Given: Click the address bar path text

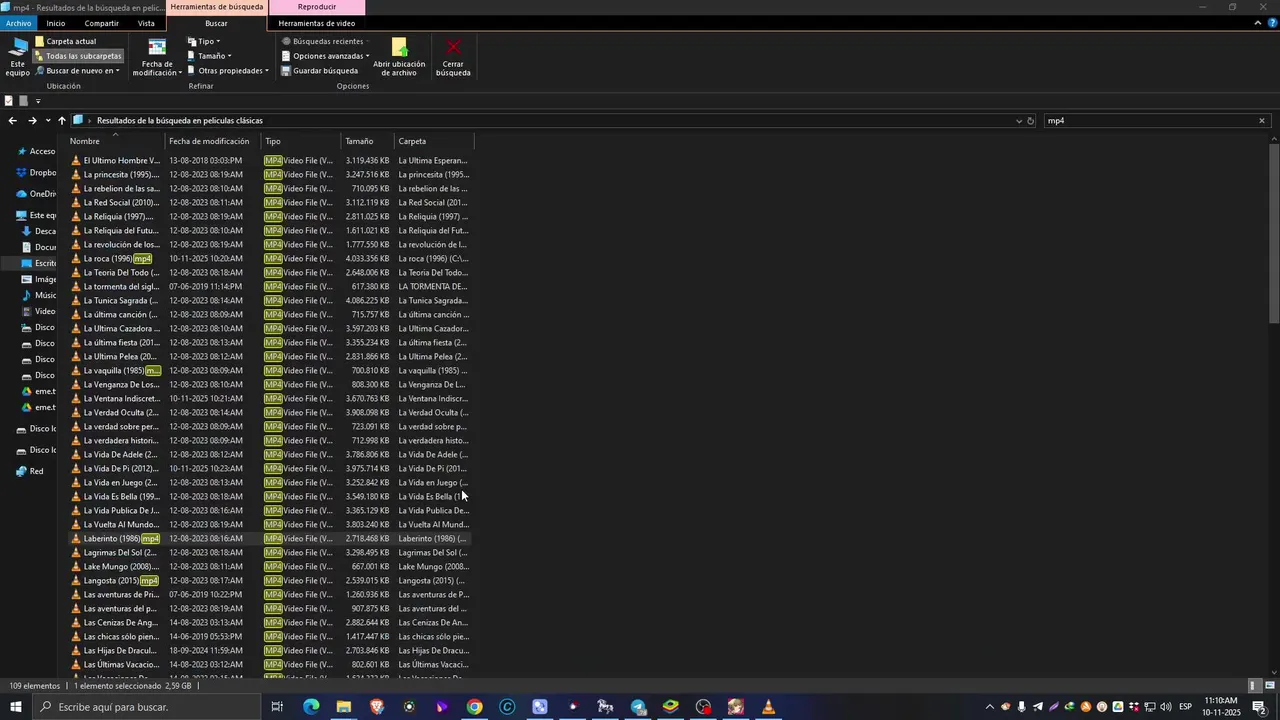Looking at the screenshot, I should [180, 121].
